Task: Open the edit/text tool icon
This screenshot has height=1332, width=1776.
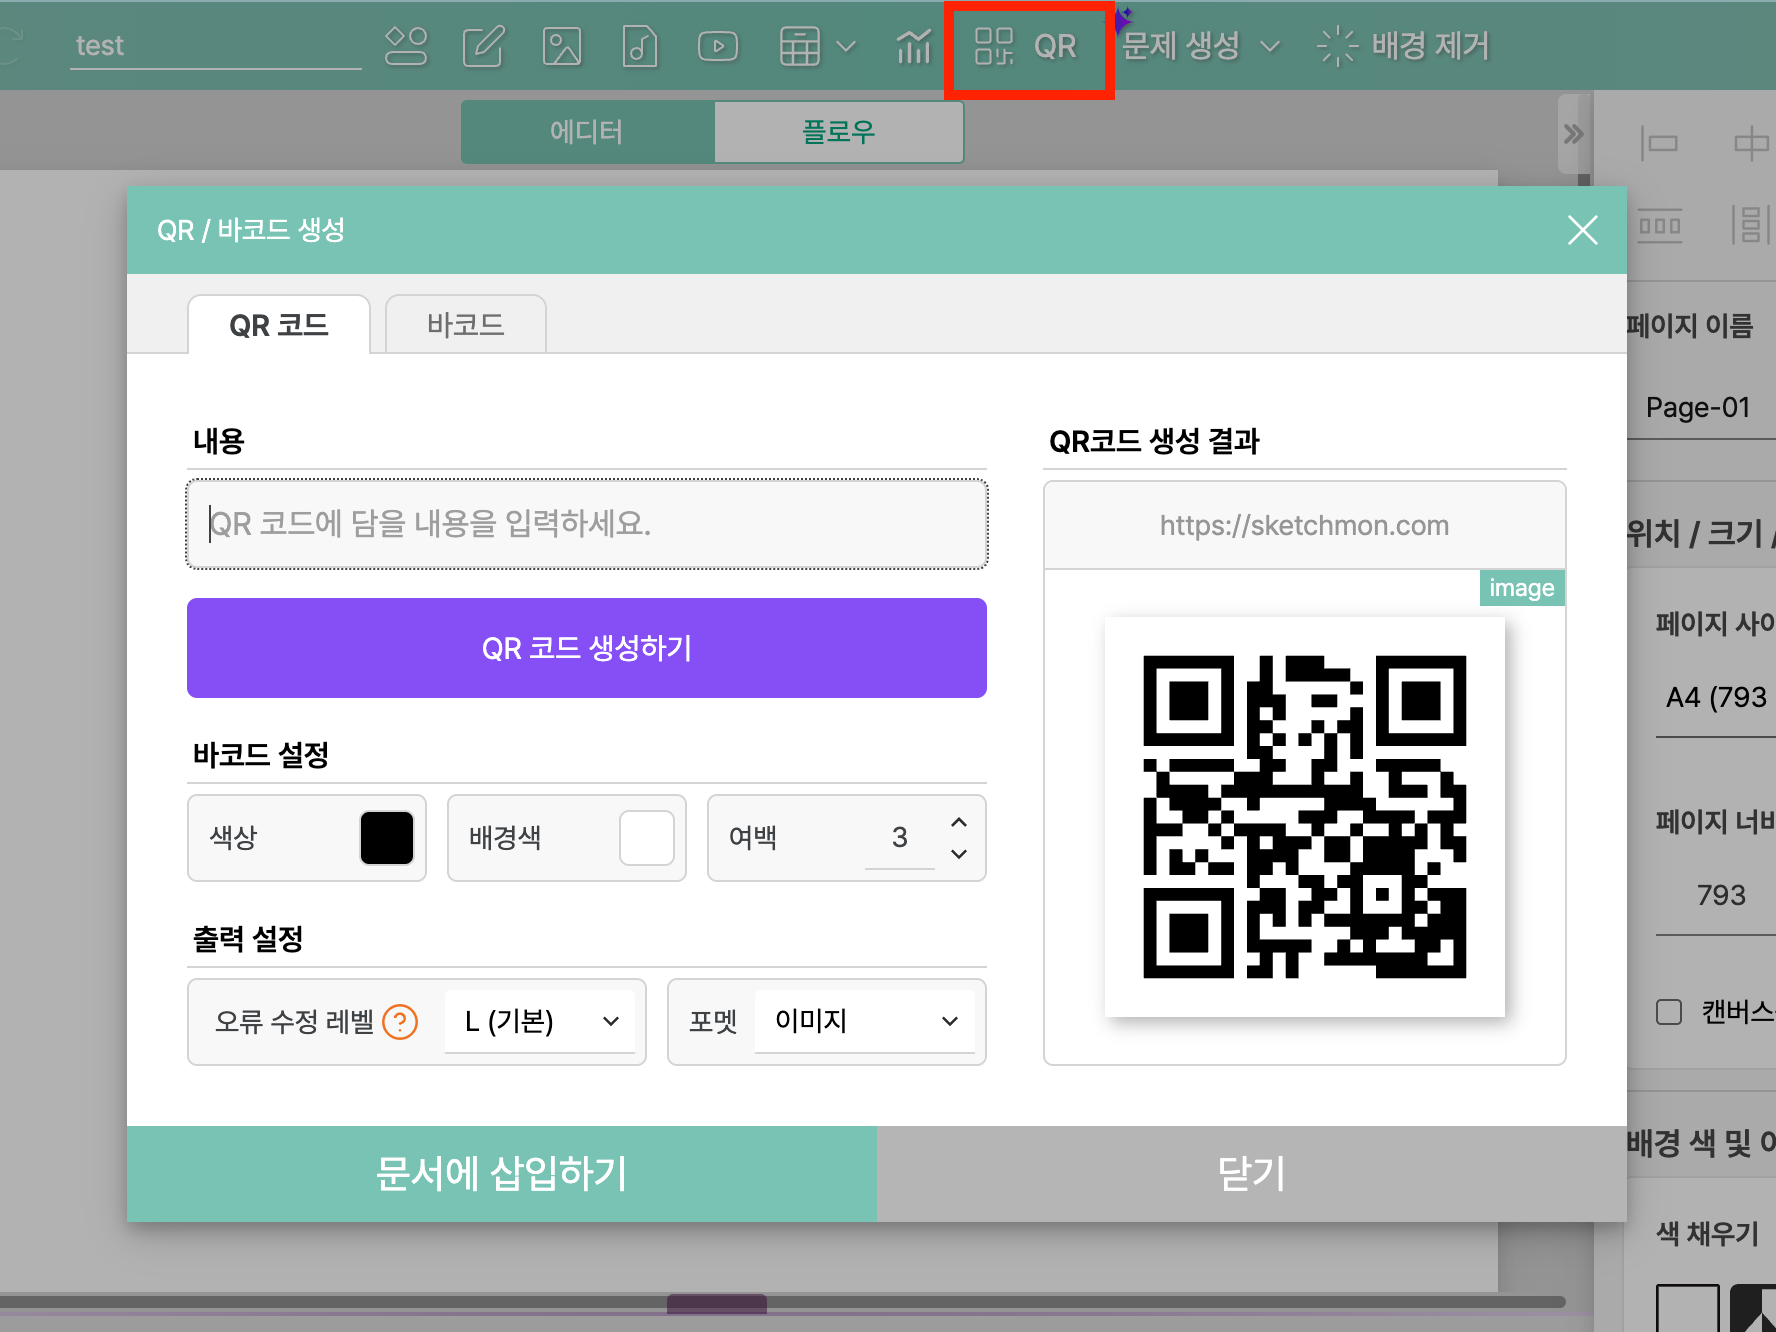Action: (483, 46)
